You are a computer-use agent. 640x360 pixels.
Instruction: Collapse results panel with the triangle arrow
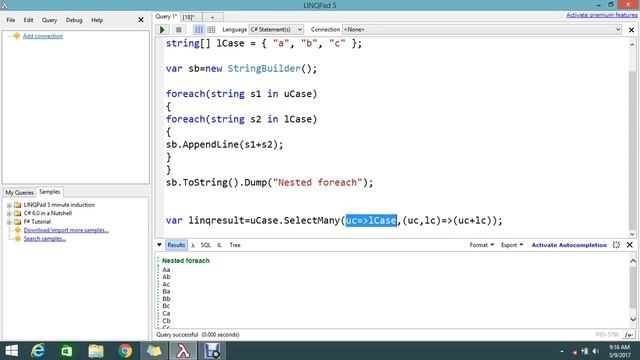point(159,245)
